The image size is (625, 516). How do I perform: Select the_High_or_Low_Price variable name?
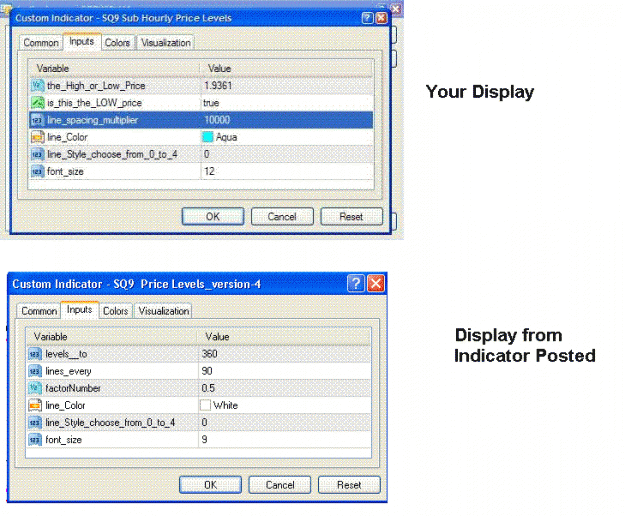point(96,86)
